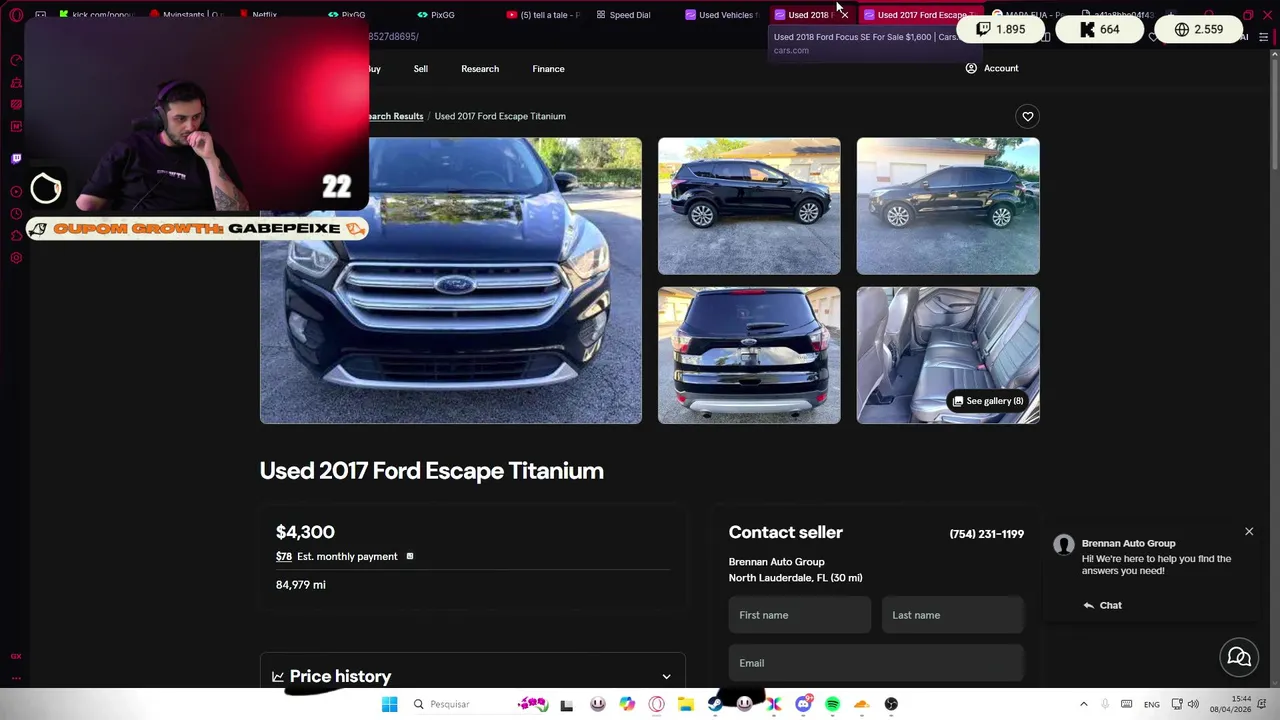Open Opera GX icon in taskbar
Screen dimensions: 1280x720
click(656, 704)
